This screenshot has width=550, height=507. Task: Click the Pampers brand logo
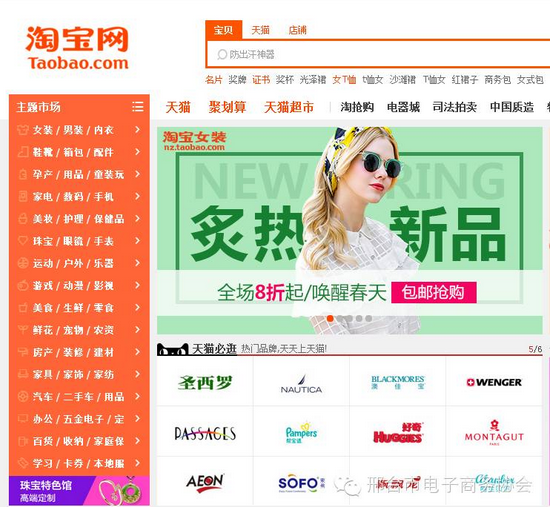tap(301, 433)
